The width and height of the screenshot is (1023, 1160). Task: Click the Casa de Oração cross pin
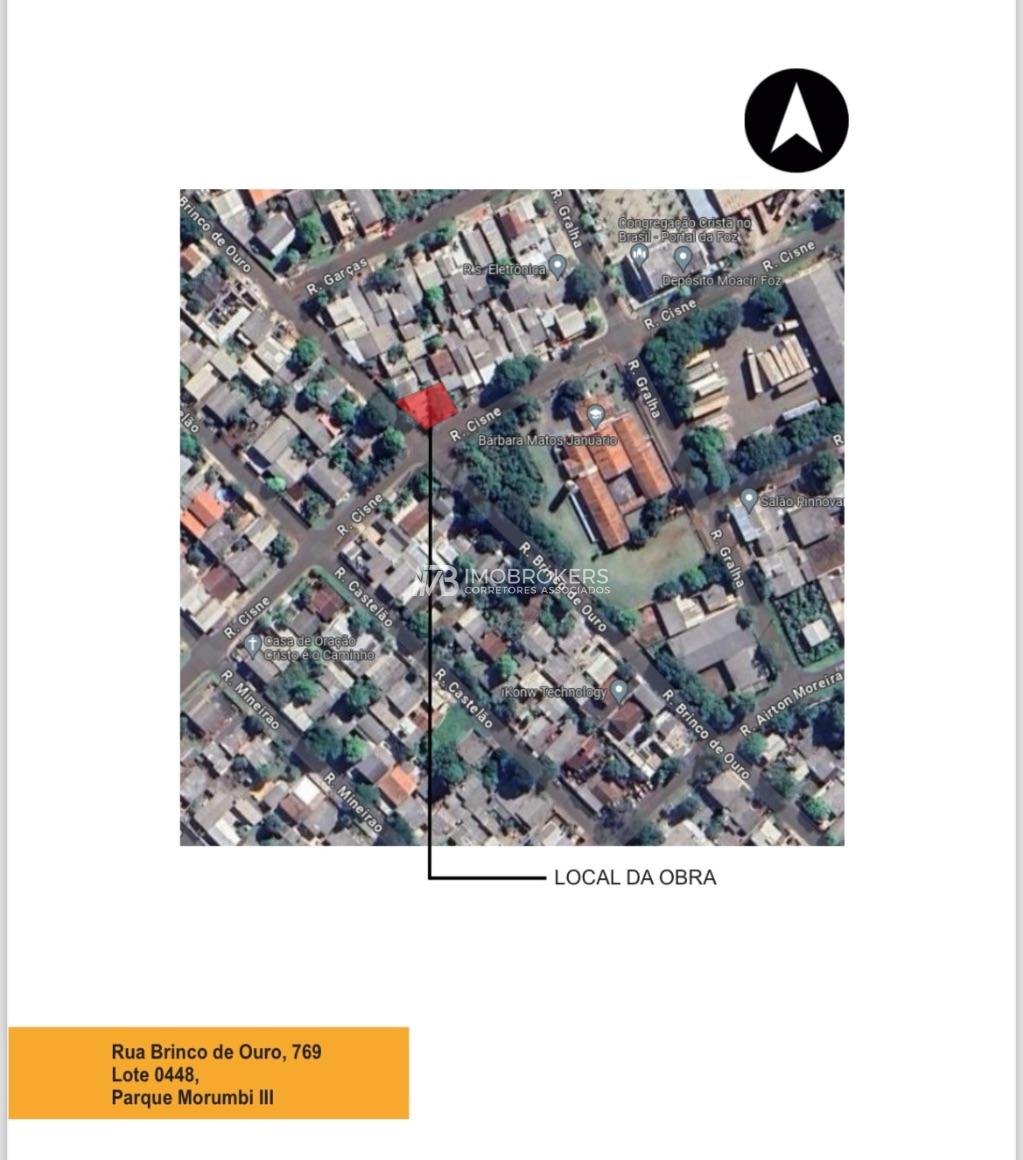253,645
